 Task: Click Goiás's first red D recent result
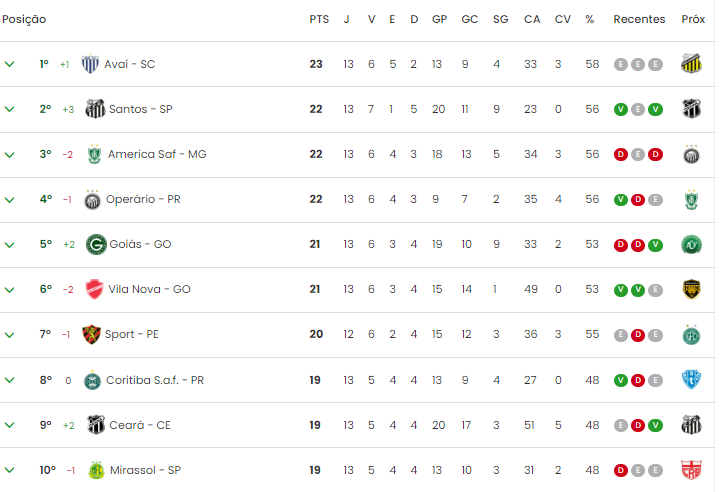621,245
